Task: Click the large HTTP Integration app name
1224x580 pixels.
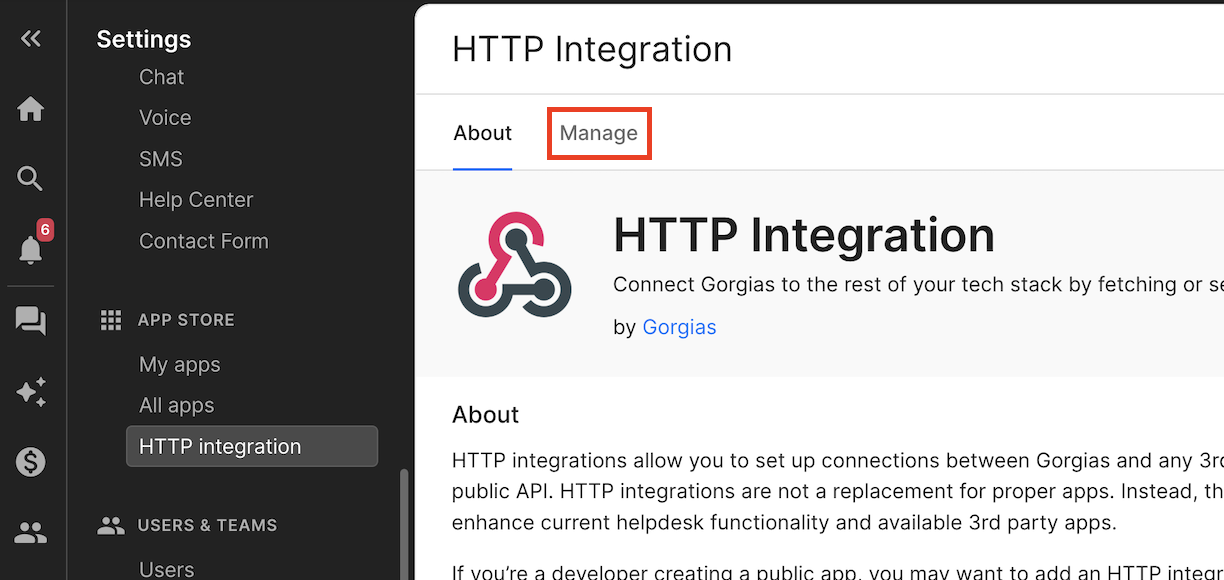Action: (x=804, y=235)
